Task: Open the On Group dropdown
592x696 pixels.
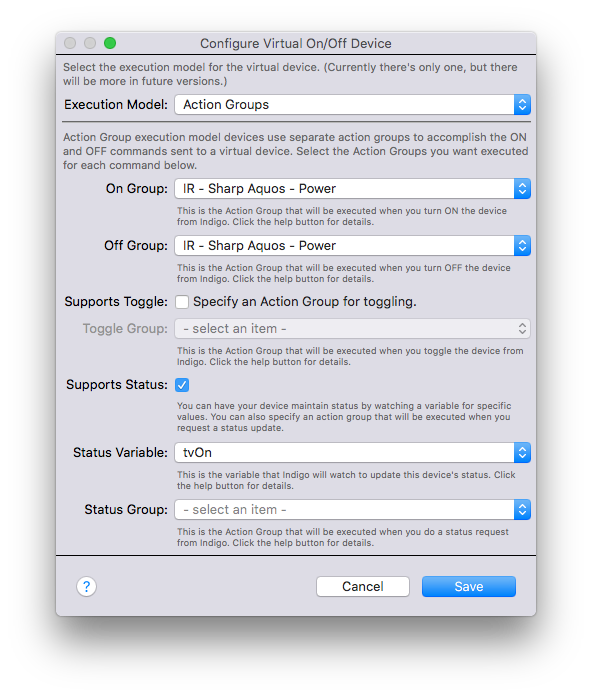Action: coord(352,189)
